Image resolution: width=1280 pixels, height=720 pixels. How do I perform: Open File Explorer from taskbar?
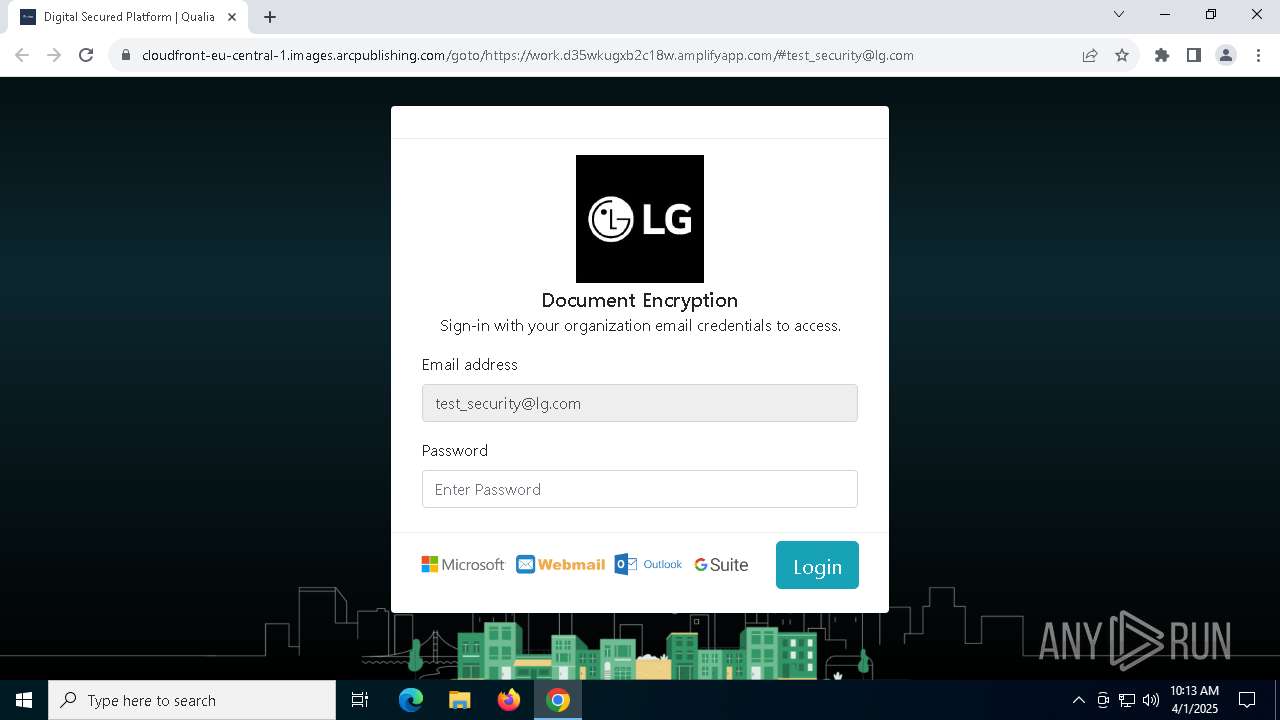(460, 700)
